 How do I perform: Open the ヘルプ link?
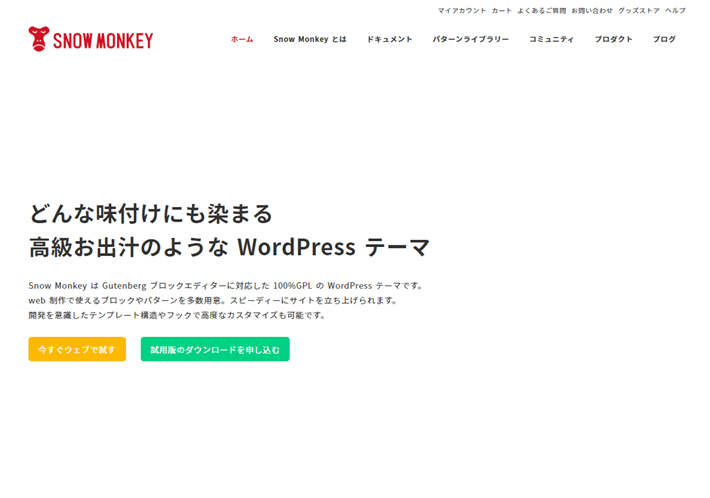(x=675, y=10)
